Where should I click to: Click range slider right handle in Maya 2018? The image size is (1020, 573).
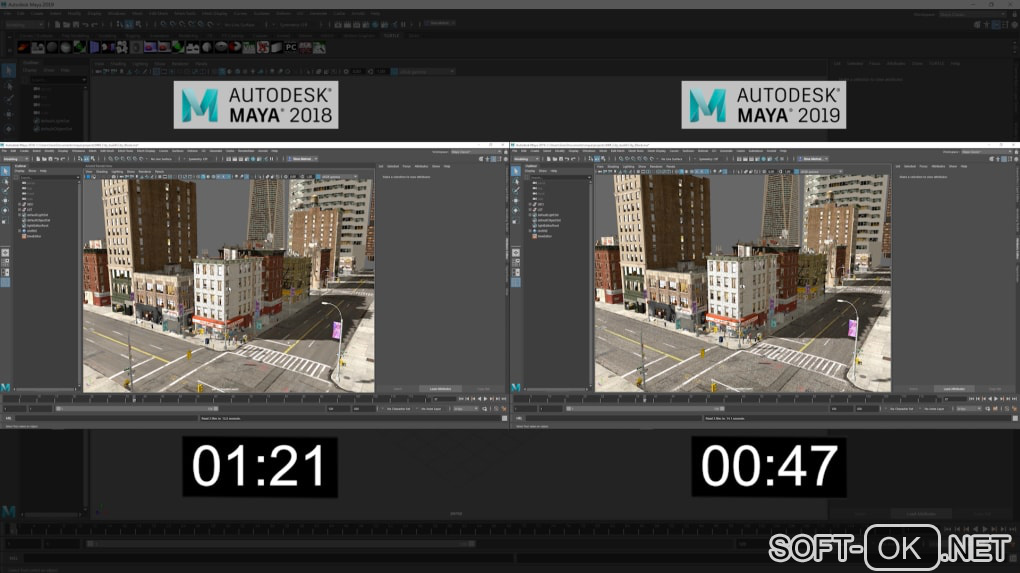216,408
